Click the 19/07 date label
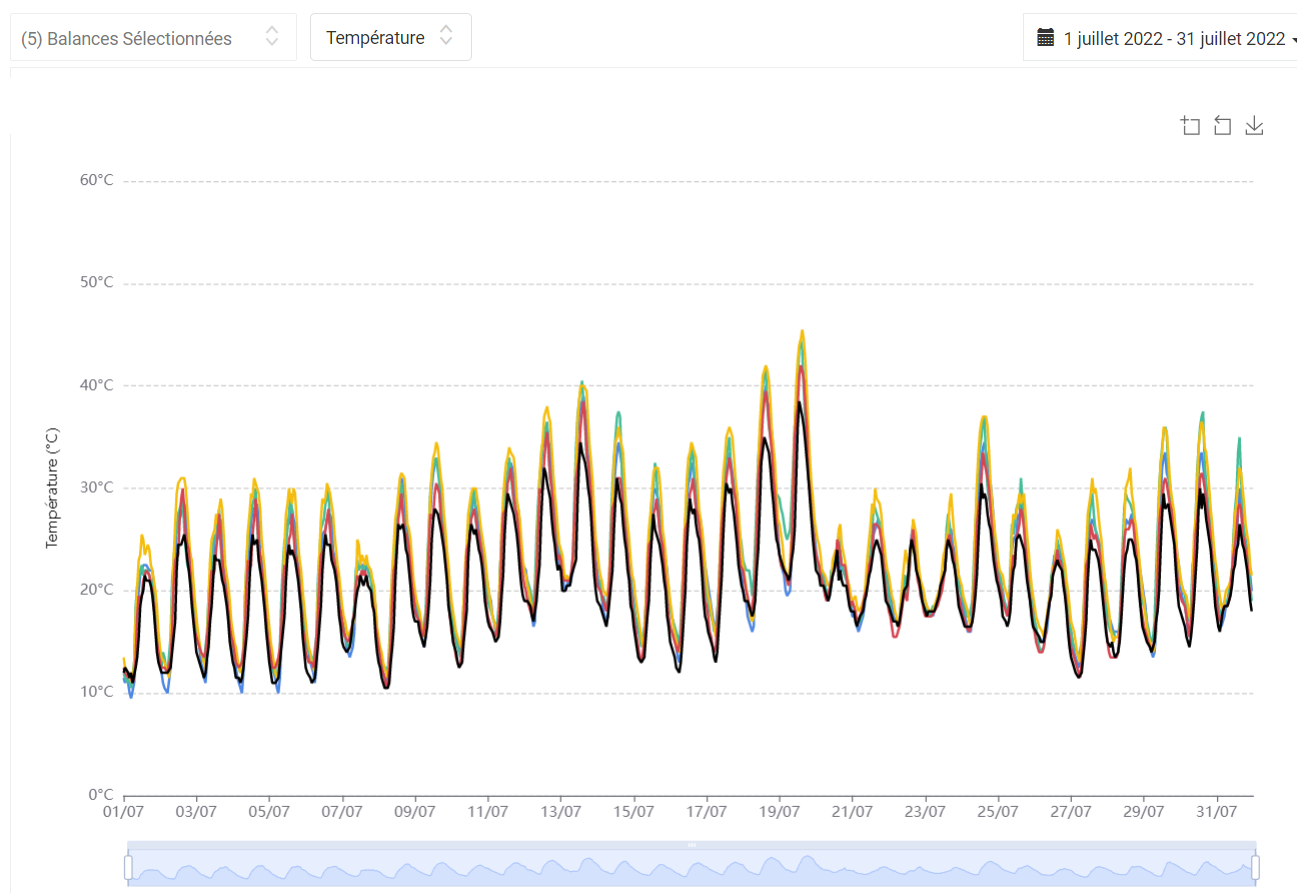The height and width of the screenshot is (893, 1297). pos(779,812)
